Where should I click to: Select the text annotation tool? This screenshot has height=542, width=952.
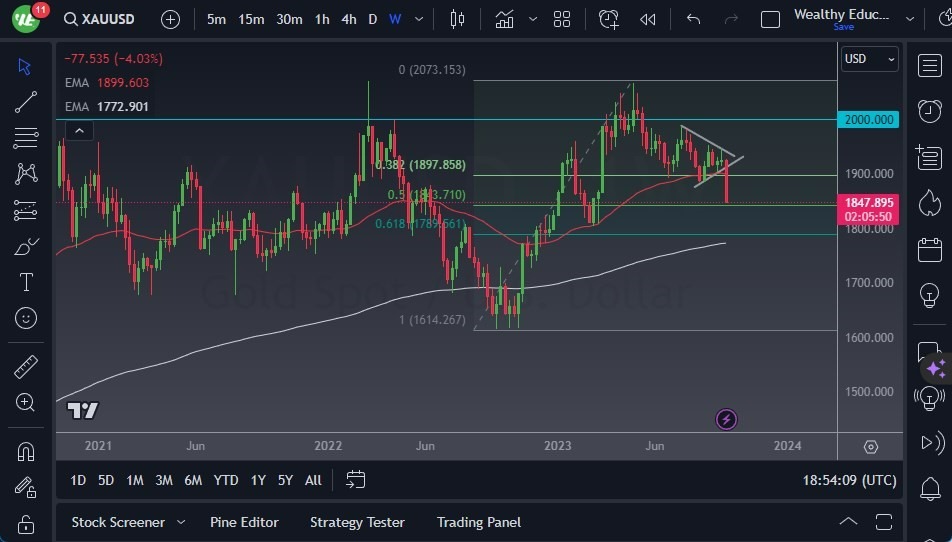(x=26, y=282)
